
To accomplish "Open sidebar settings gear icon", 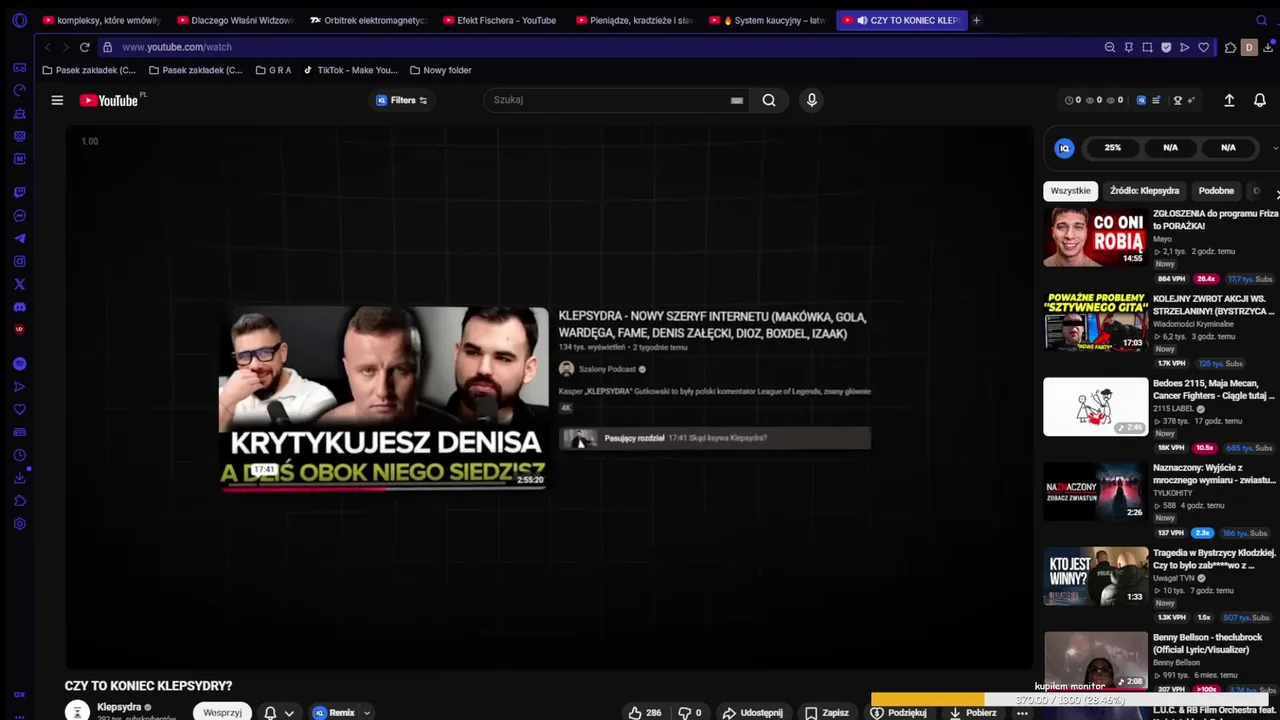I will (19, 524).
